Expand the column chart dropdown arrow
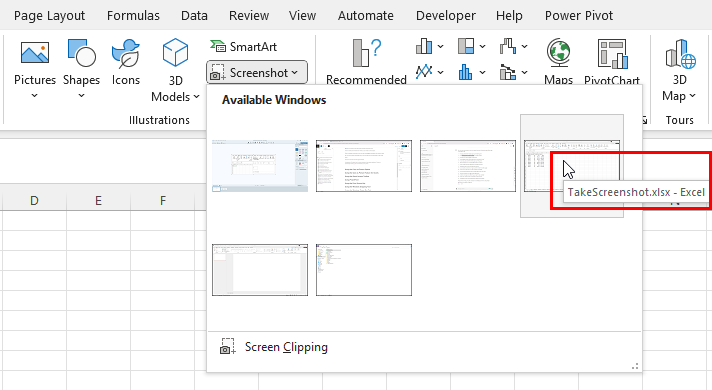Viewport: 712px width, 390px height. point(440,46)
